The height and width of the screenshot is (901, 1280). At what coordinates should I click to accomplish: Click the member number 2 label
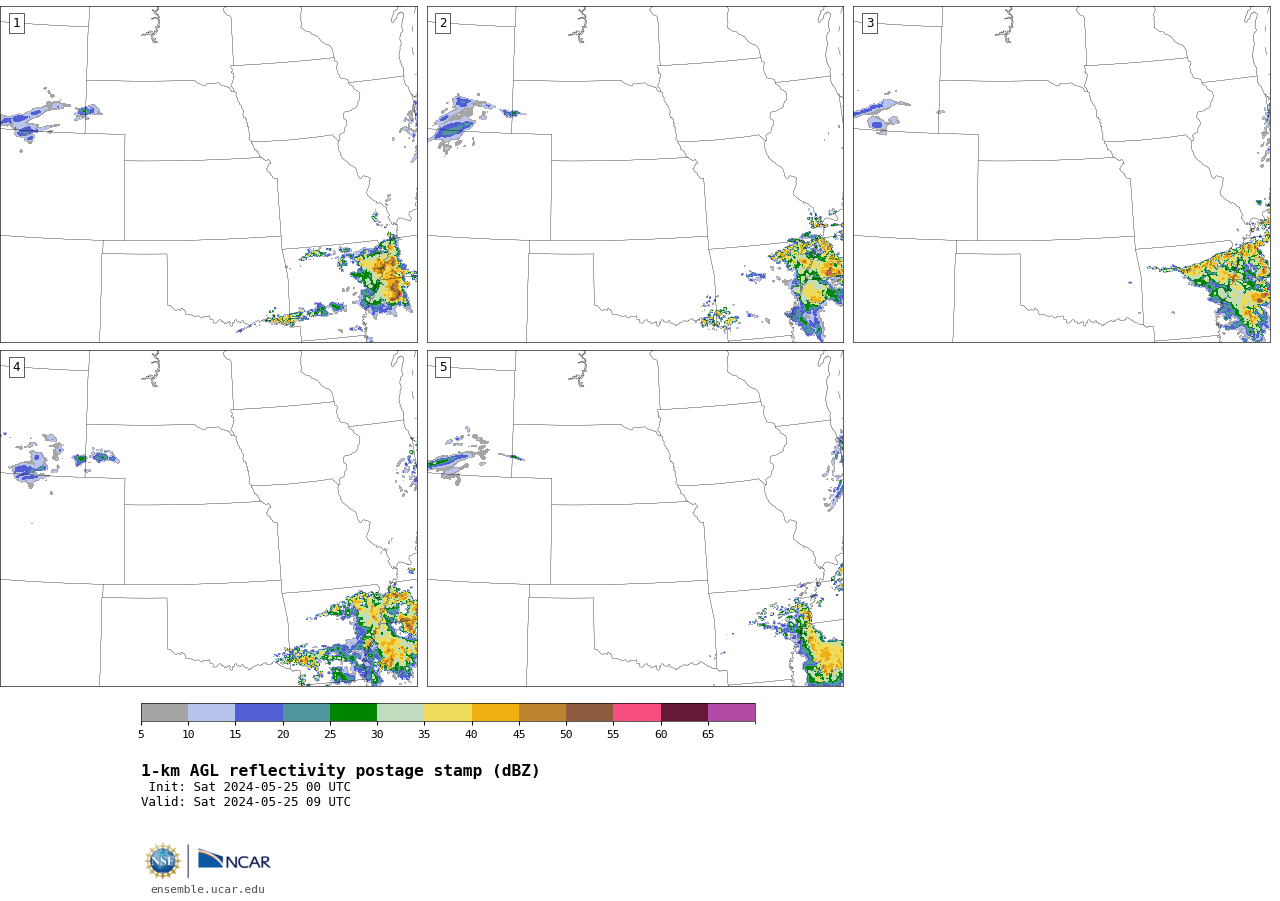(x=443, y=23)
